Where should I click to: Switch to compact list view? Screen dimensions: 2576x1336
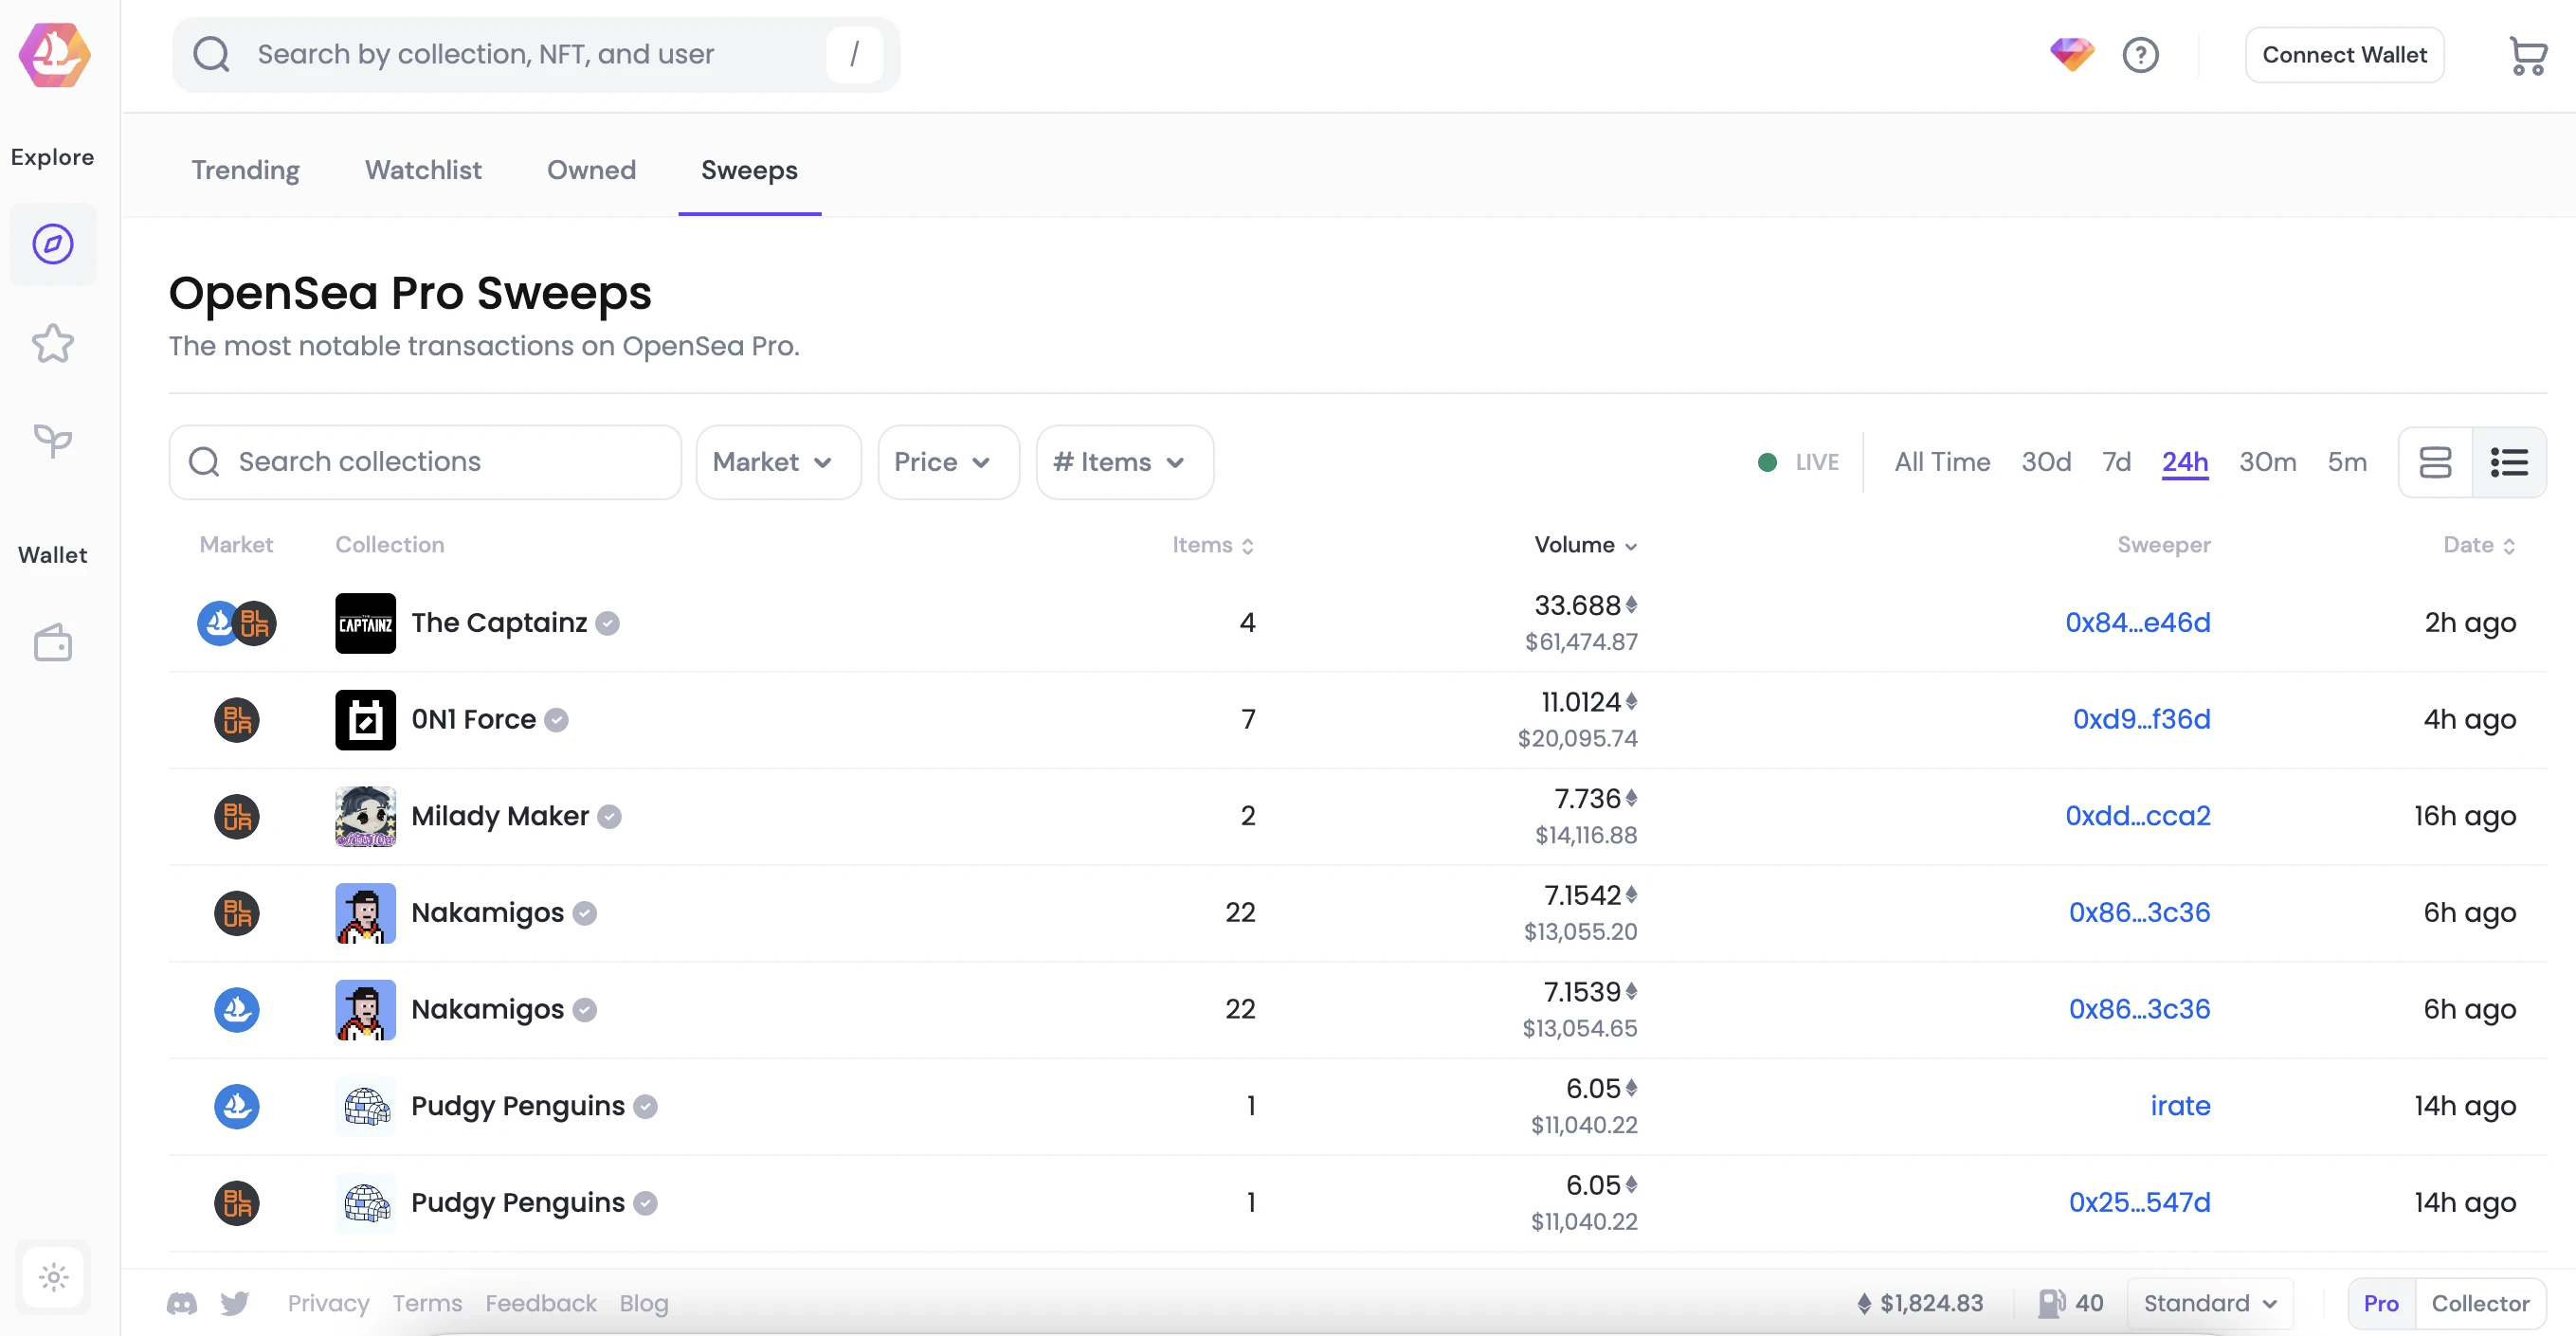[2508, 462]
